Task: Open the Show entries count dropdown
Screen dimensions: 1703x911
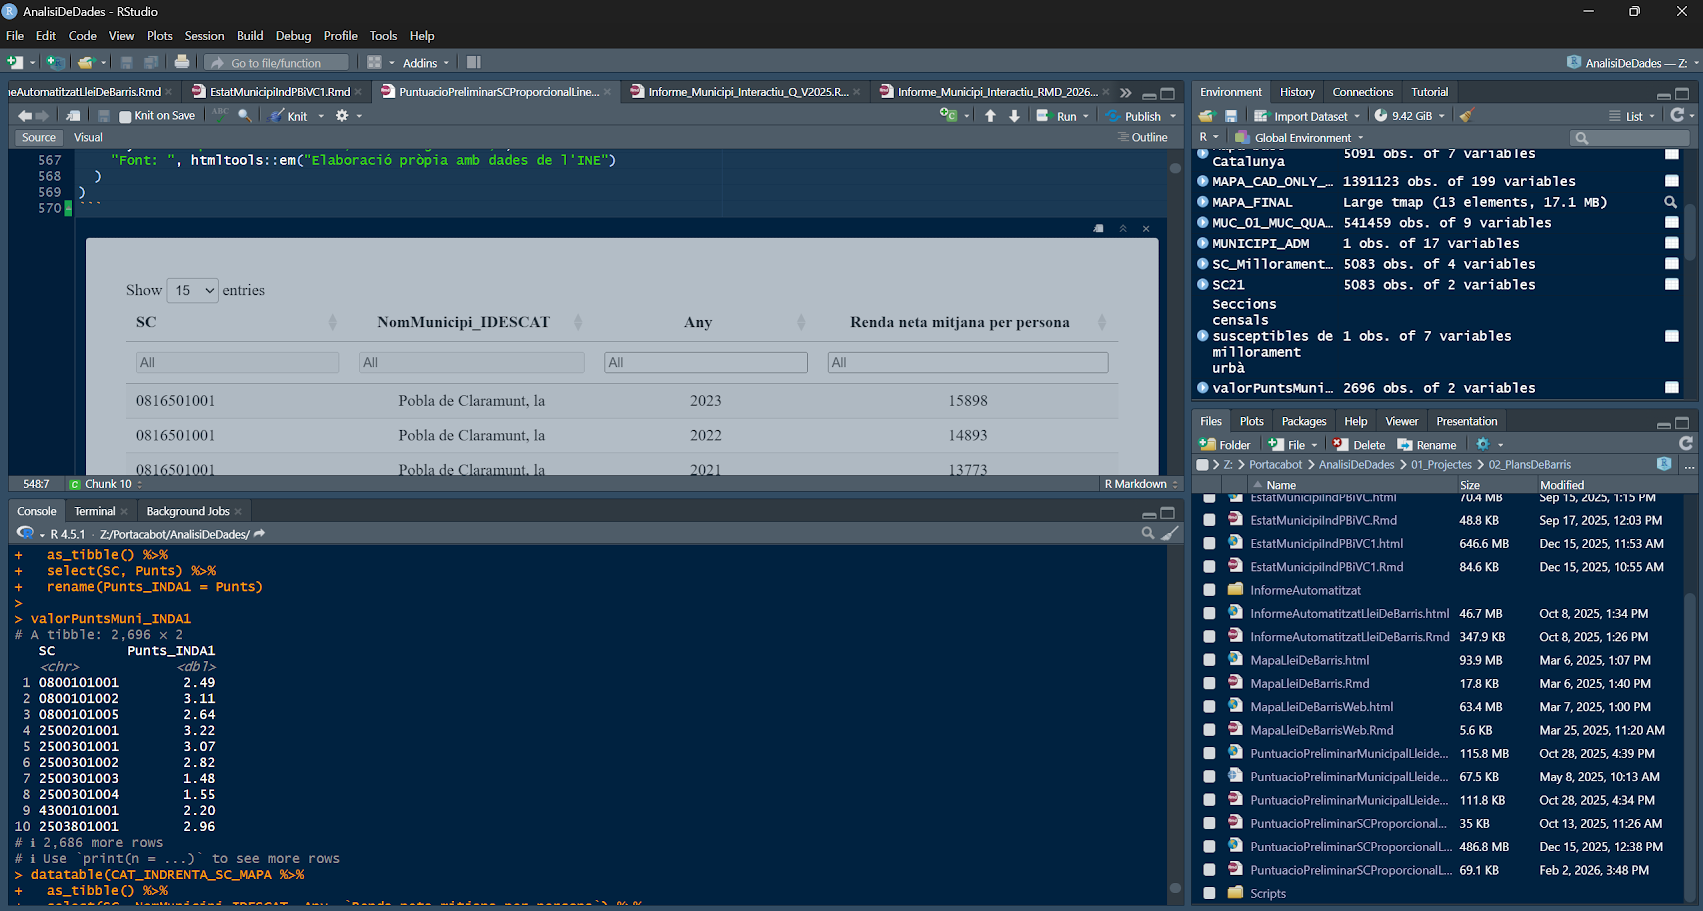Action: point(192,290)
